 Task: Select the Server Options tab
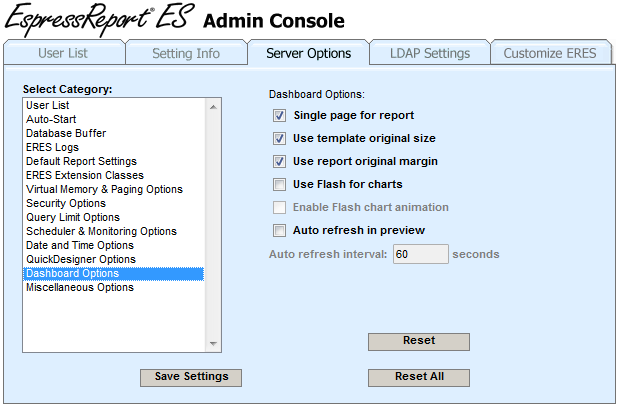(x=308, y=53)
